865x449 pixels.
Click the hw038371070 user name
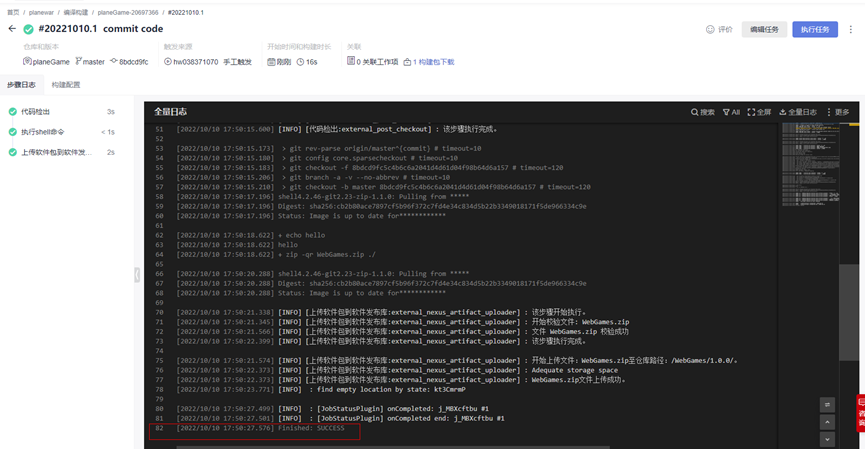tap(196, 62)
